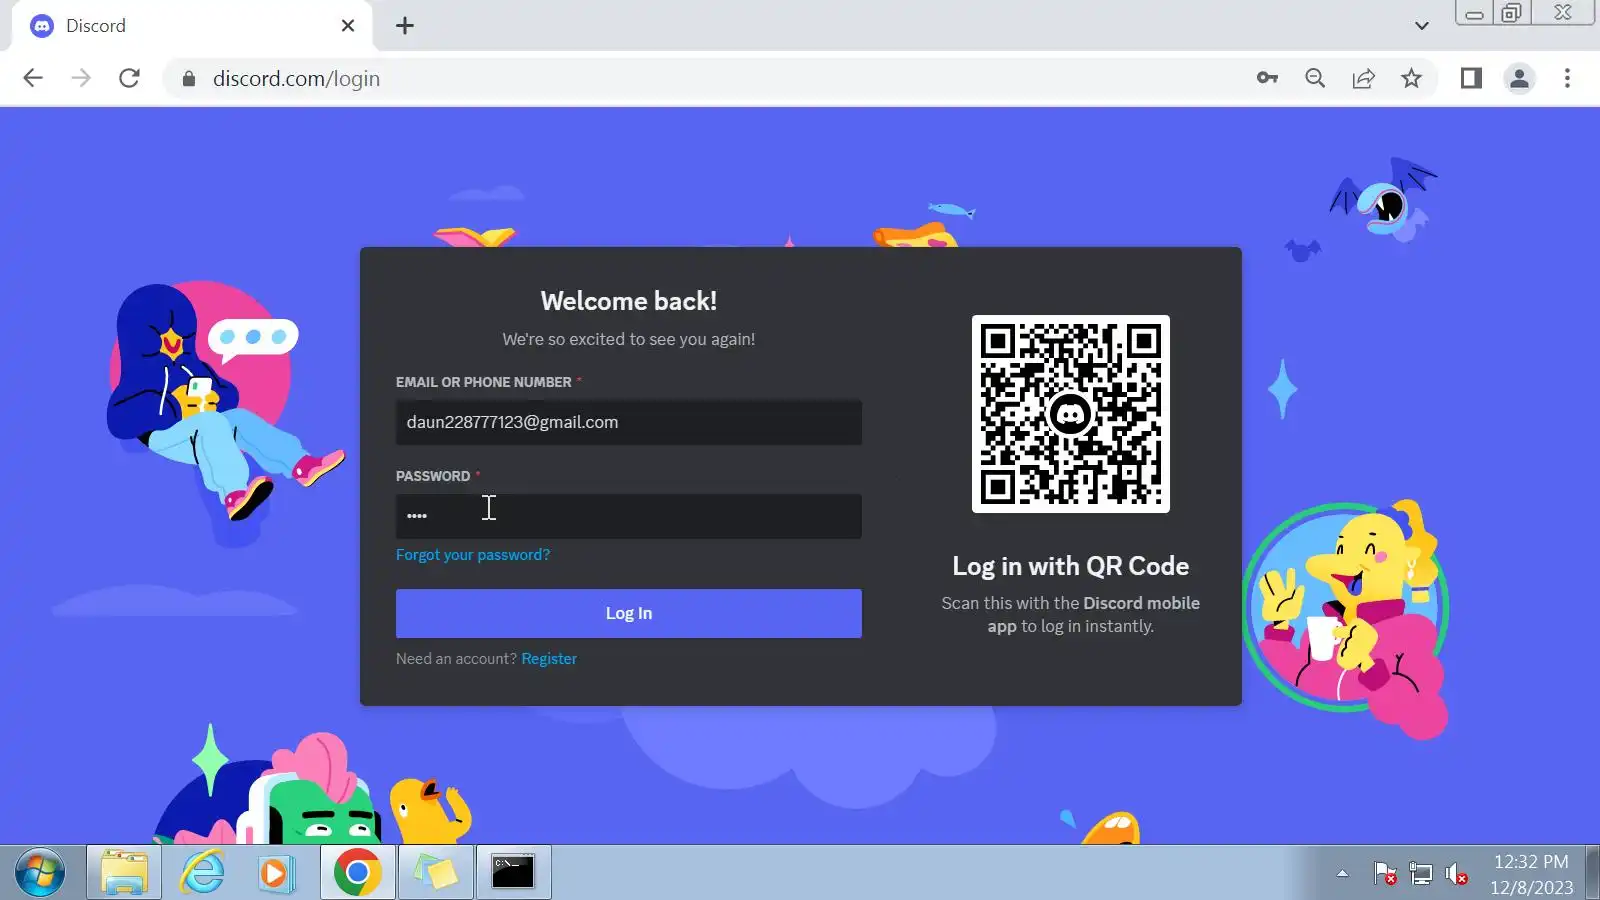The image size is (1600, 900).
Task: Click the "Log in with QR Code" heading
Action: tap(1070, 566)
